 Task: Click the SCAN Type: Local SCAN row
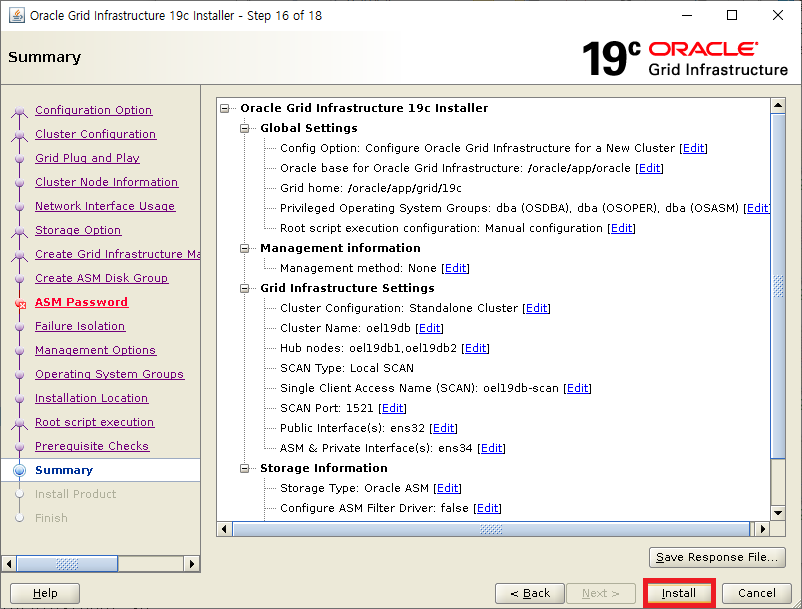click(347, 368)
